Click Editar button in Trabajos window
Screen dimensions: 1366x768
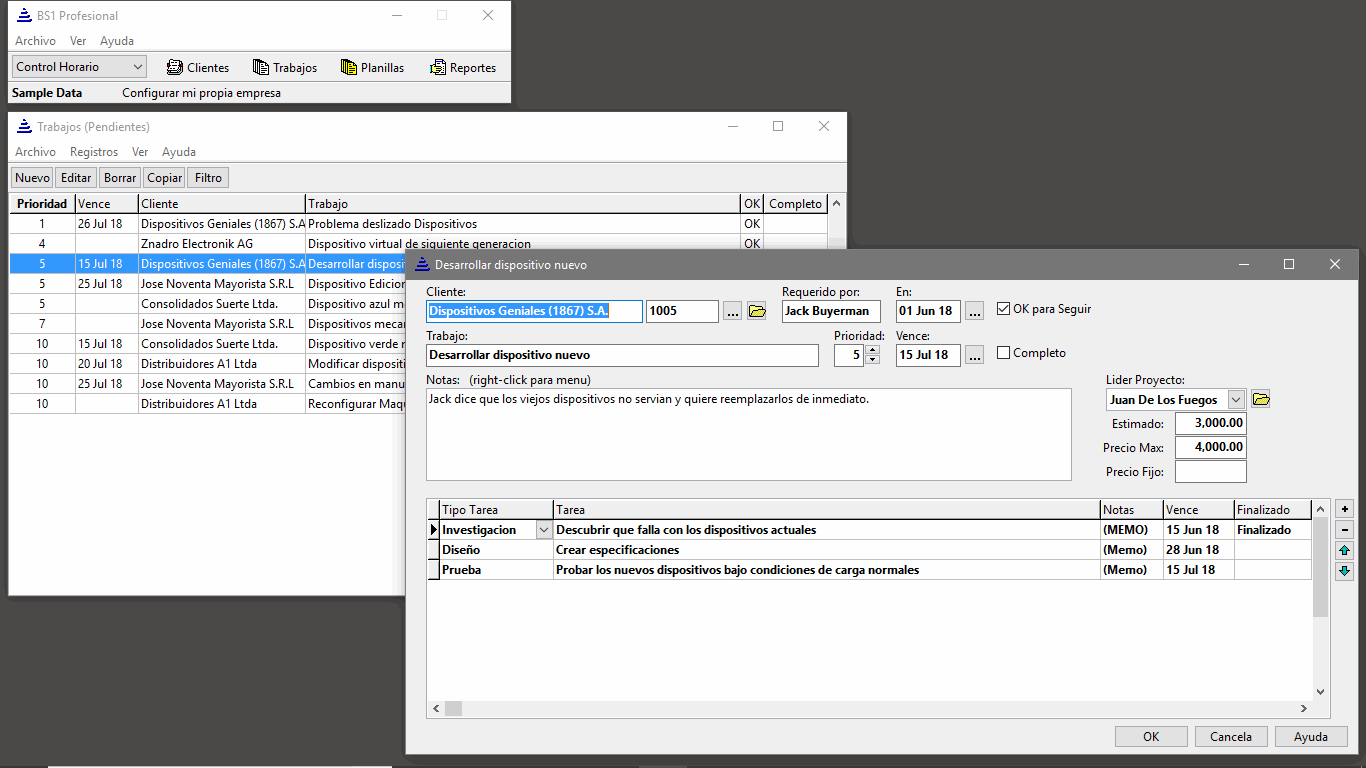(x=76, y=178)
